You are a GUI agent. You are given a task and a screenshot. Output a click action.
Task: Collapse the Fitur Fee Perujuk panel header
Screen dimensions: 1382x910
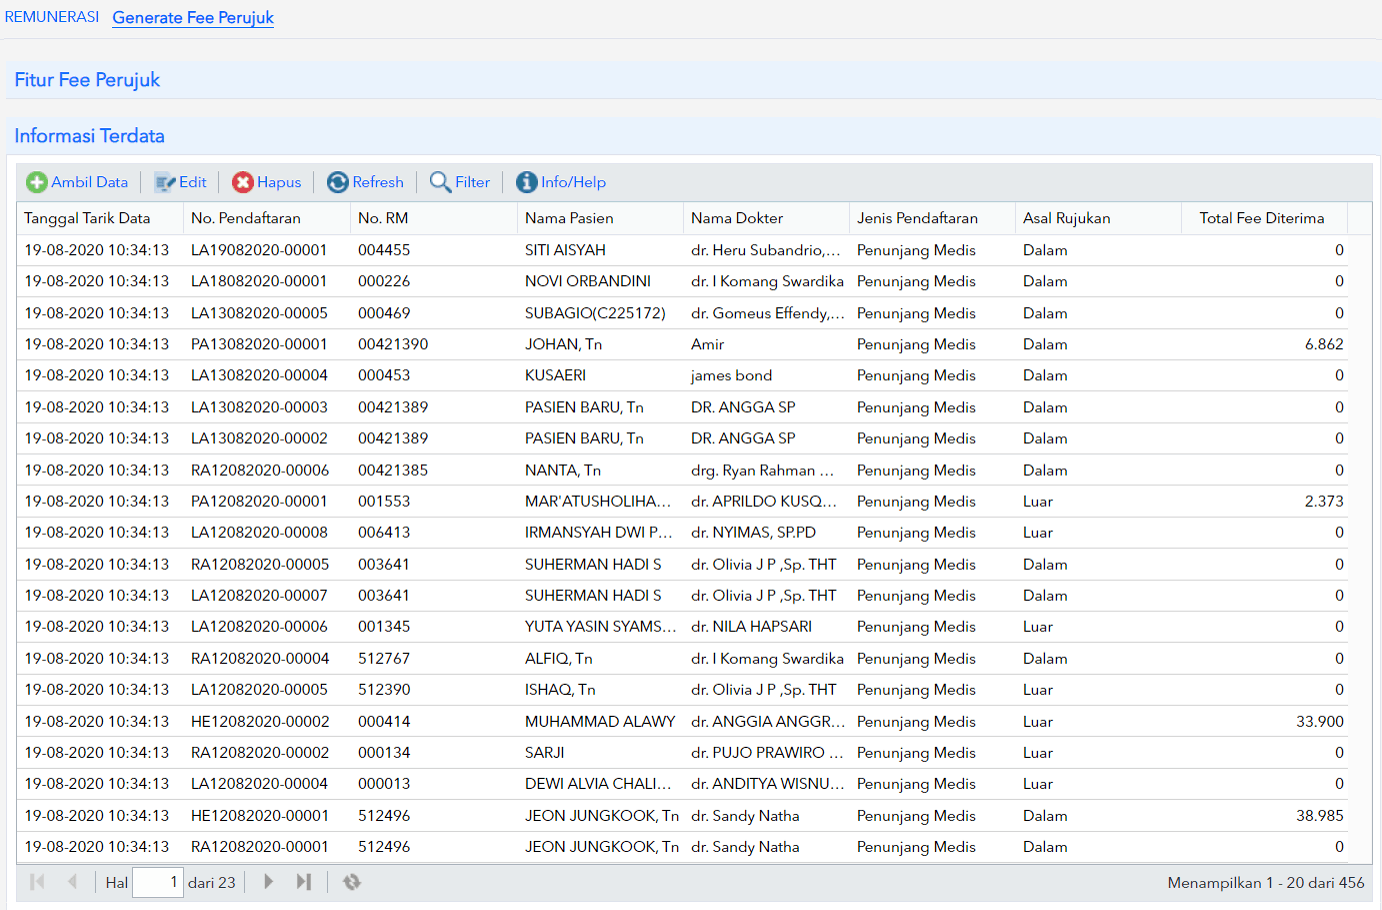coord(693,80)
